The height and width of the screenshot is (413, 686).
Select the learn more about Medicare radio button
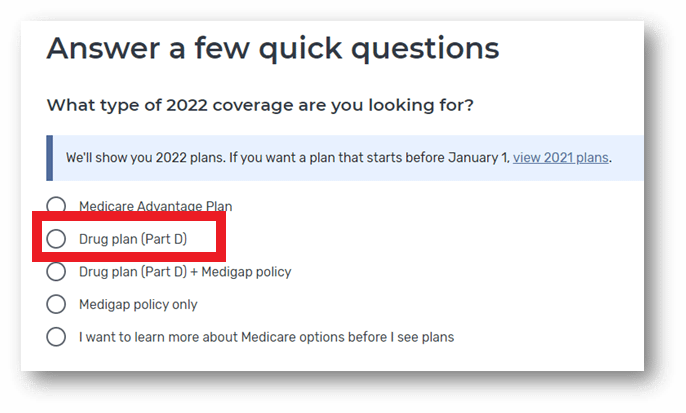57,337
